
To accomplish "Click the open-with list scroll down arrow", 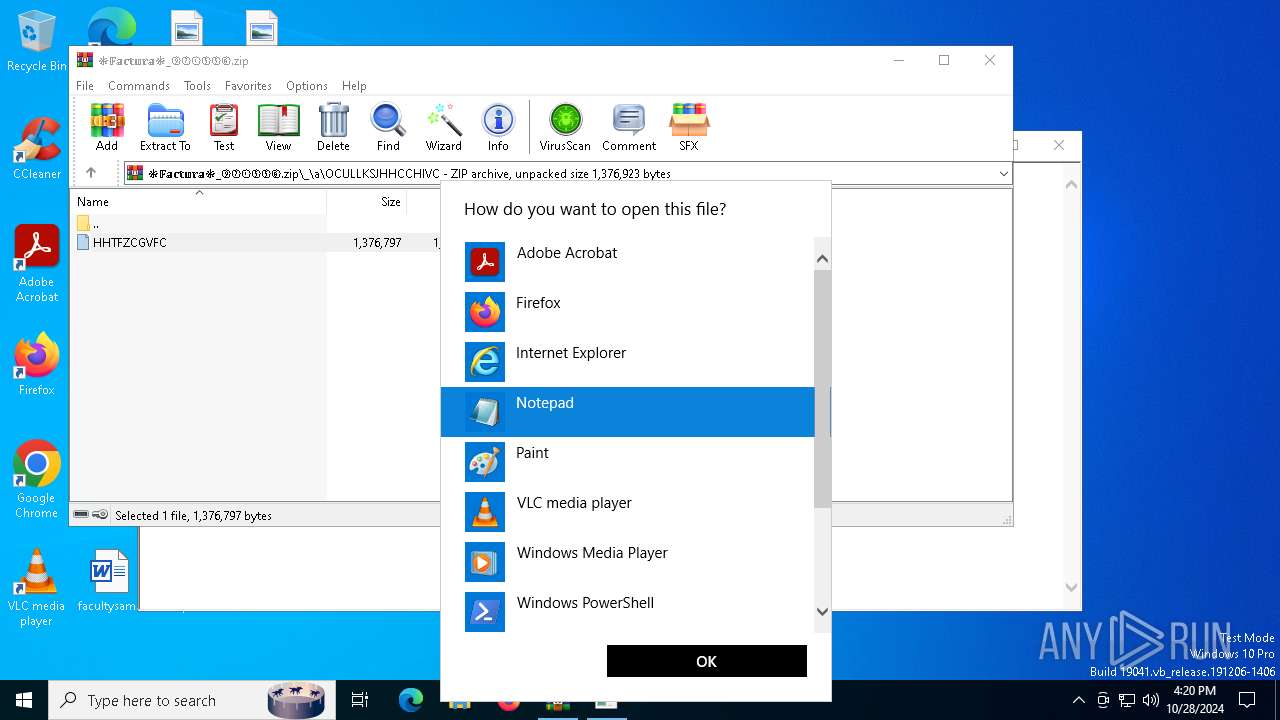I will pyautogui.click(x=823, y=611).
